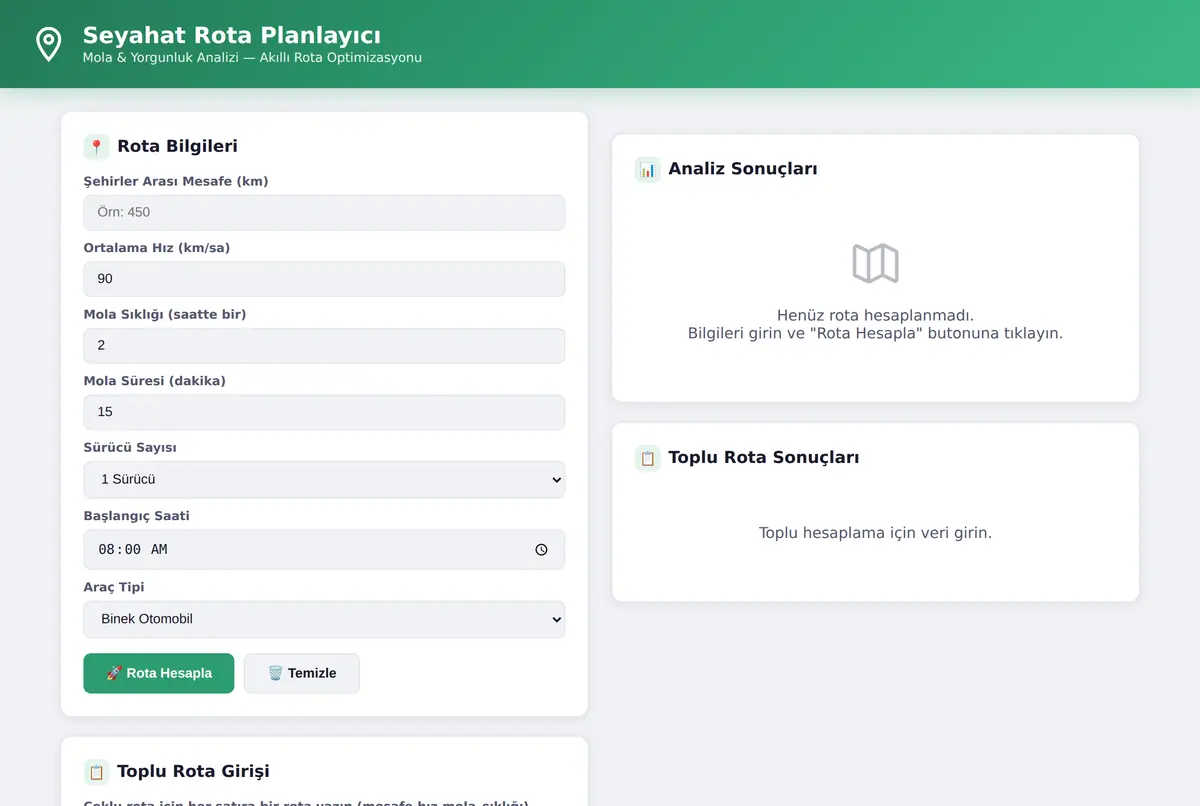This screenshot has height=806, width=1200.
Task: Click the Seyahat Rota Planlayıcı title
Action: pyautogui.click(x=232, y=36)
